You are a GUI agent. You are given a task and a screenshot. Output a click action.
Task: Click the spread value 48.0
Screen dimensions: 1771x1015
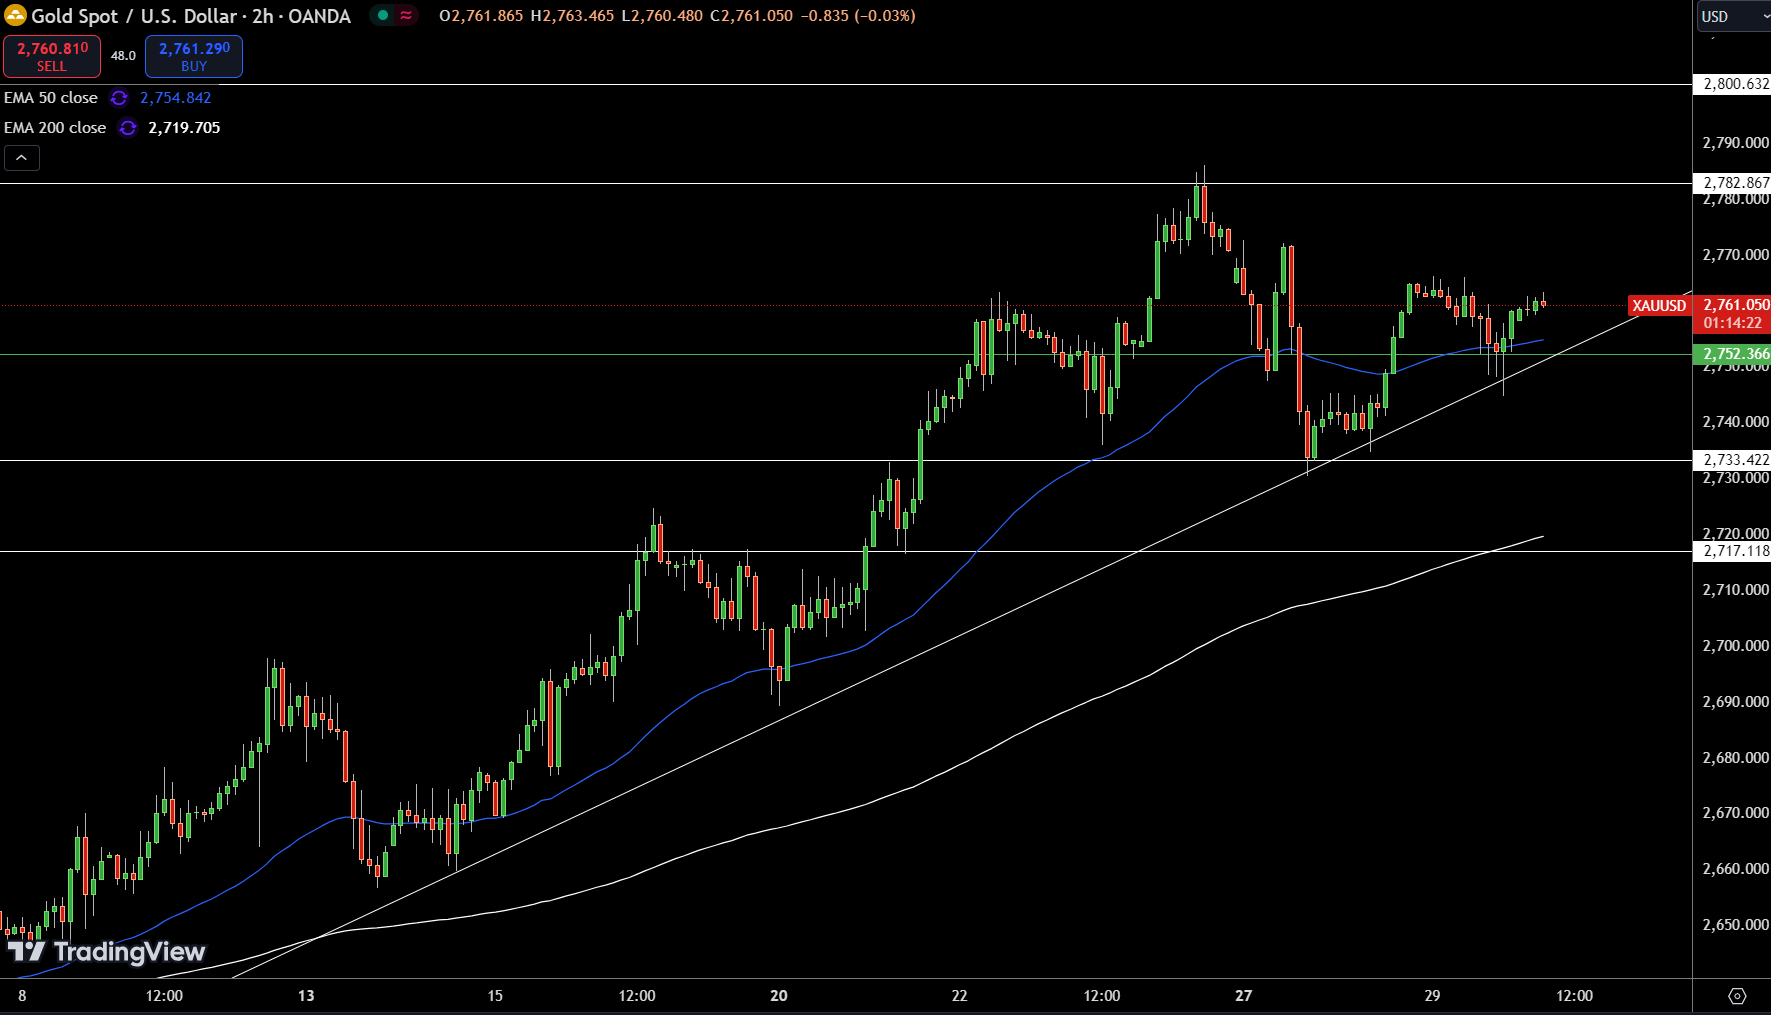pyautogui.click(x=123, y=56)
